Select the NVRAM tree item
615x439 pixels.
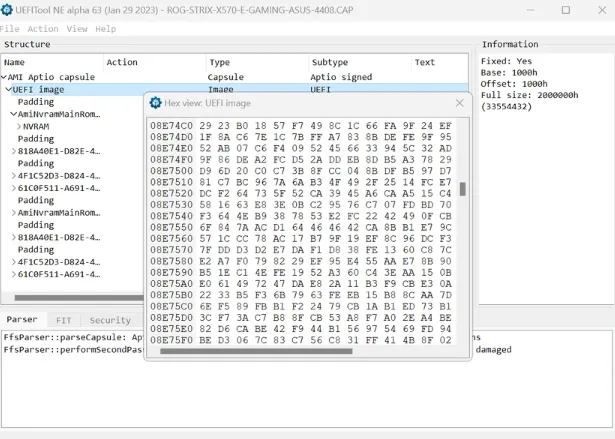(36, 126)
